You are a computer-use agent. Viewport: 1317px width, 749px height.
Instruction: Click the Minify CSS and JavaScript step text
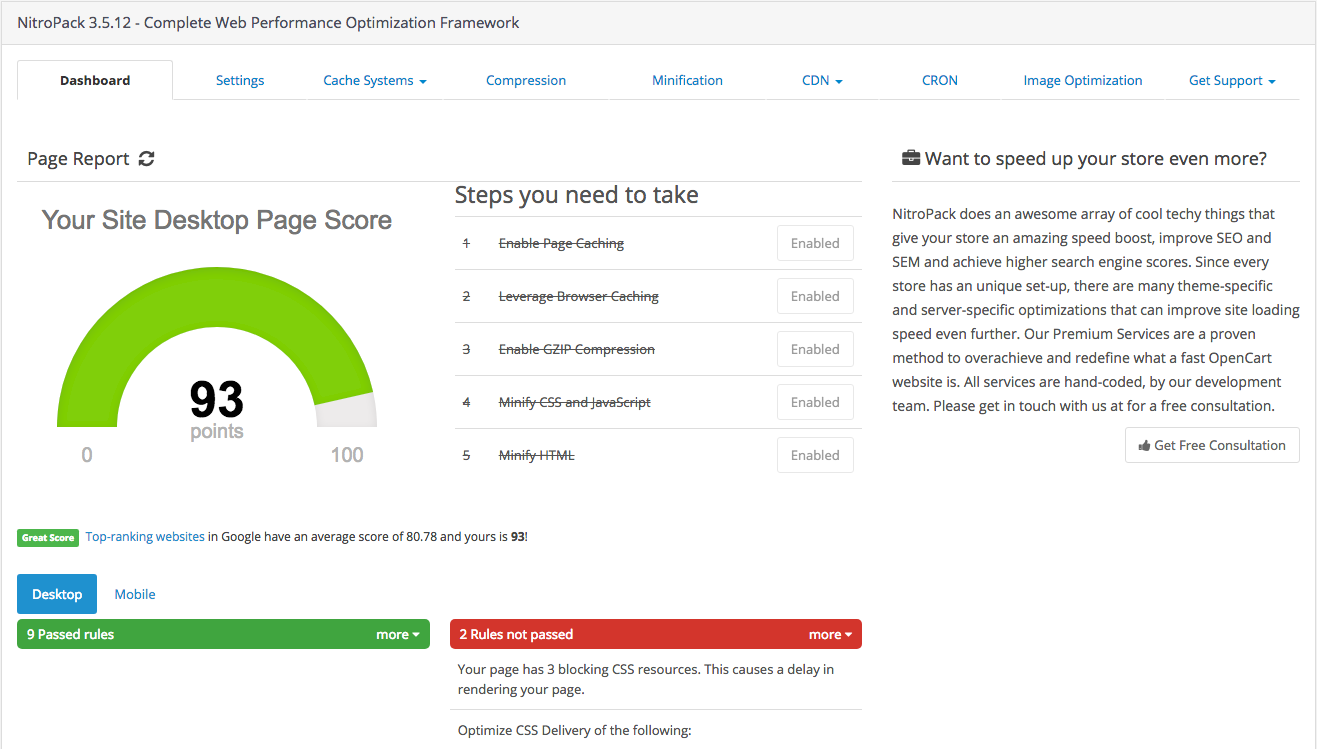click(x=575, y=402)
